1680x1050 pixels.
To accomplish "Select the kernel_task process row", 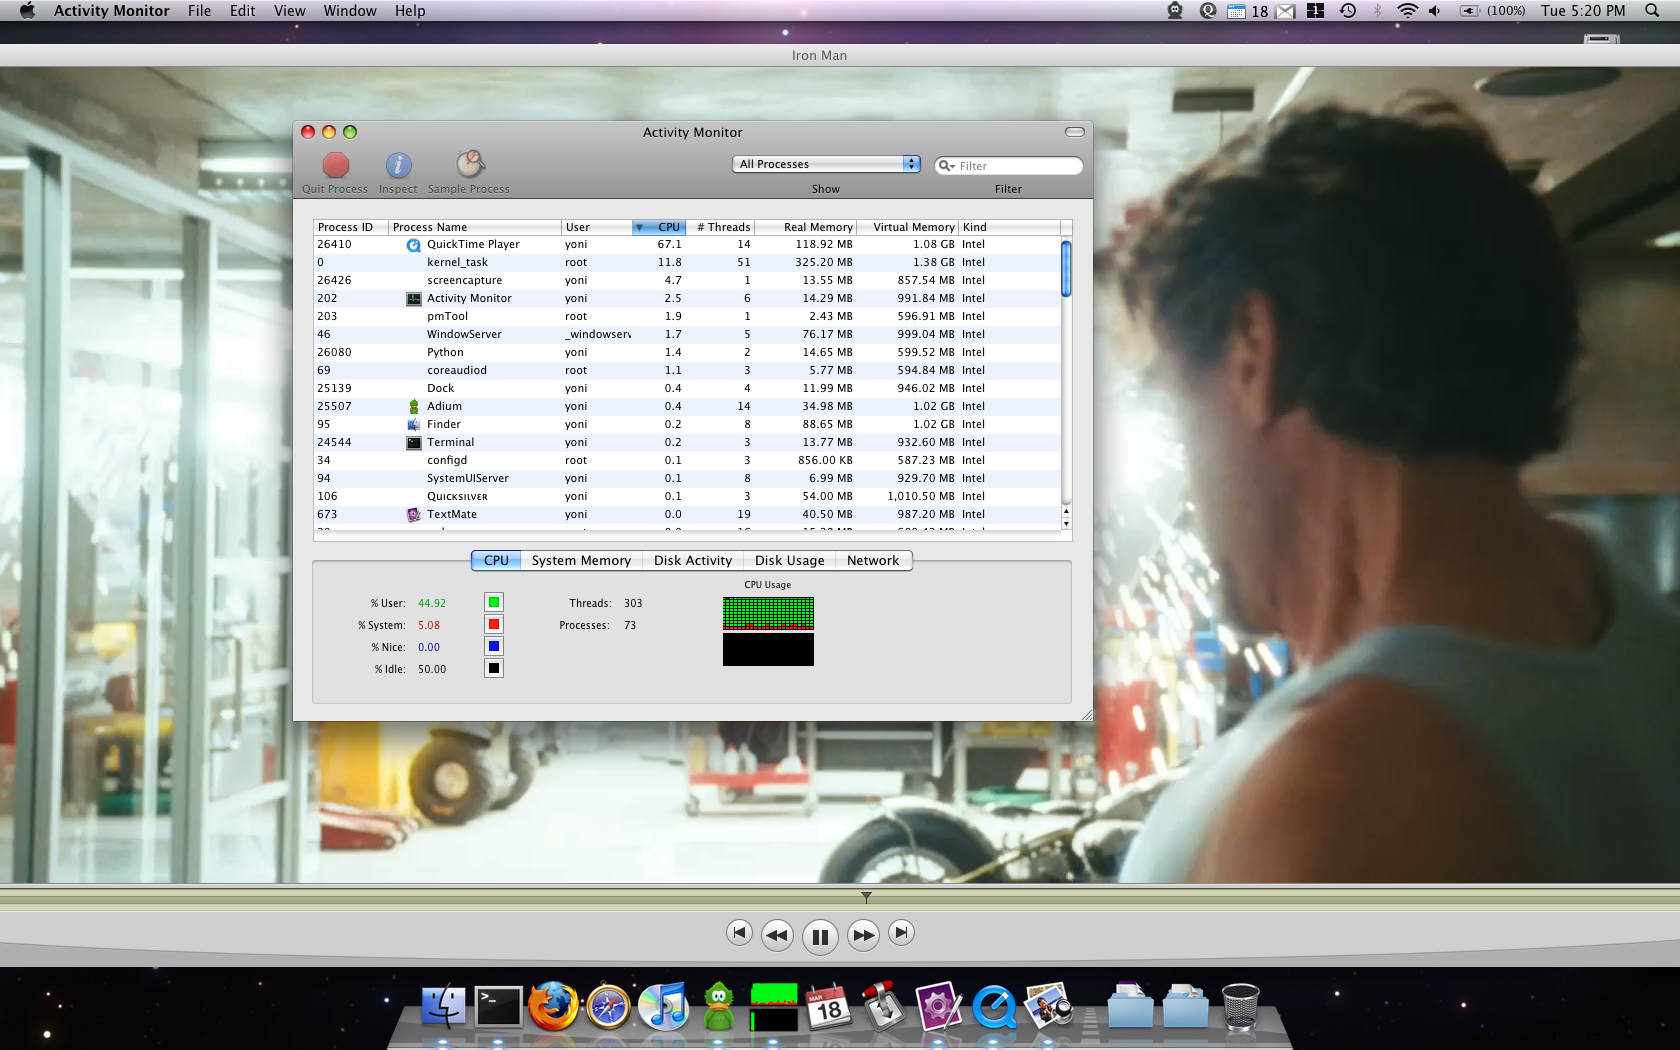I will coord(687,262).
